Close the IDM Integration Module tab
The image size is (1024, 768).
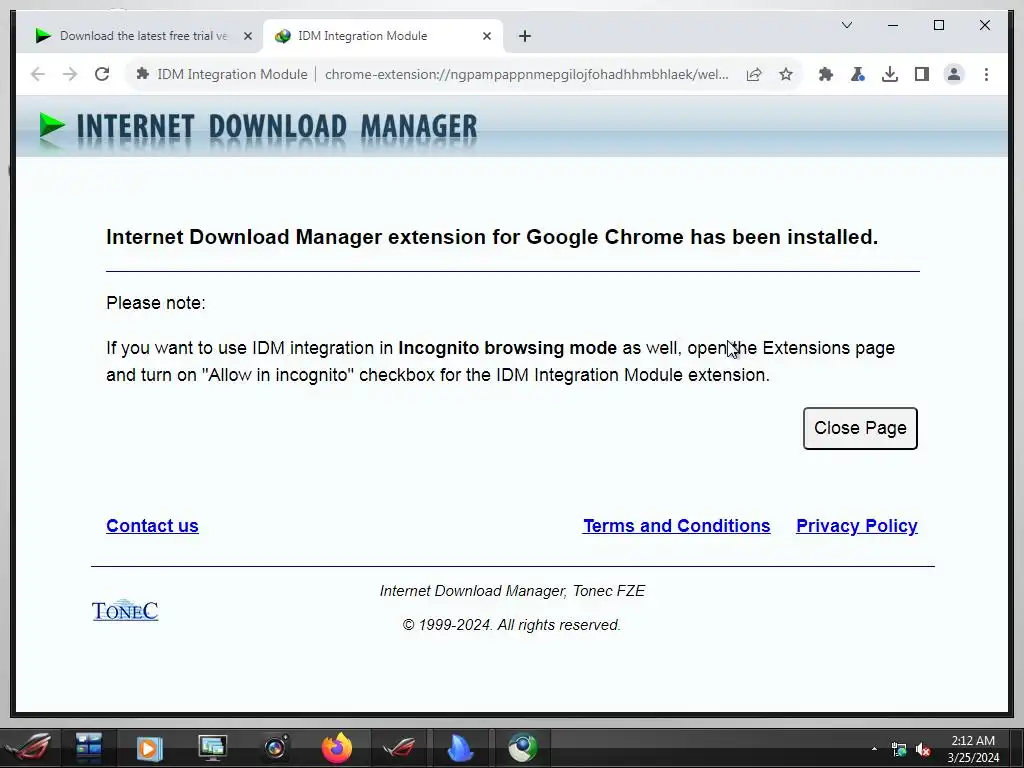pos(487,36)
